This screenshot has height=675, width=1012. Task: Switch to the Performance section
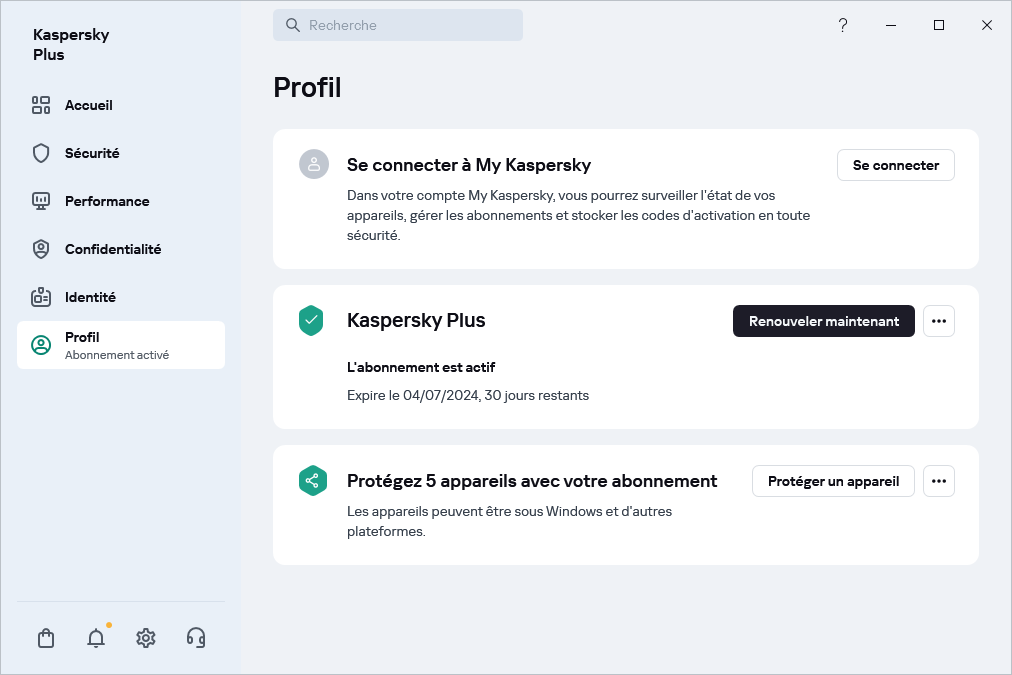point(106,201)
